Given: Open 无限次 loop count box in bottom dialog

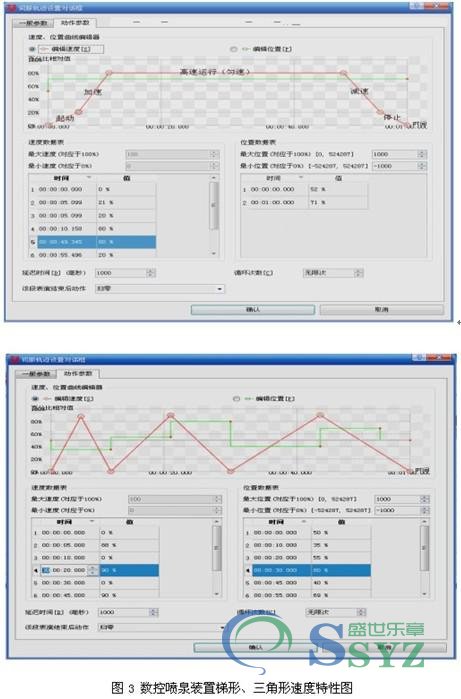Looking at the screenshot, I should (x=336, y=613).
